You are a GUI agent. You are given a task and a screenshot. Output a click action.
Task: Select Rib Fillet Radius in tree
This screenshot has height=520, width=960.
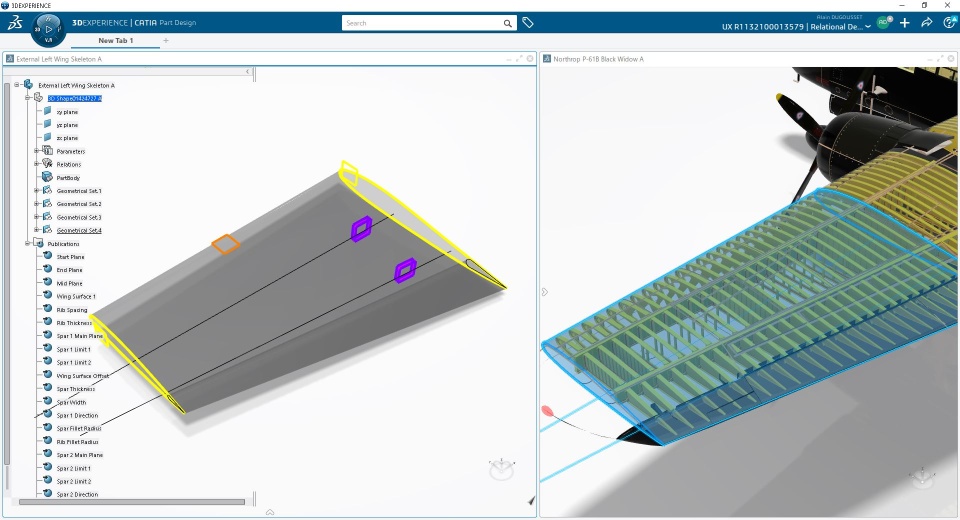[x=77, y=442]
